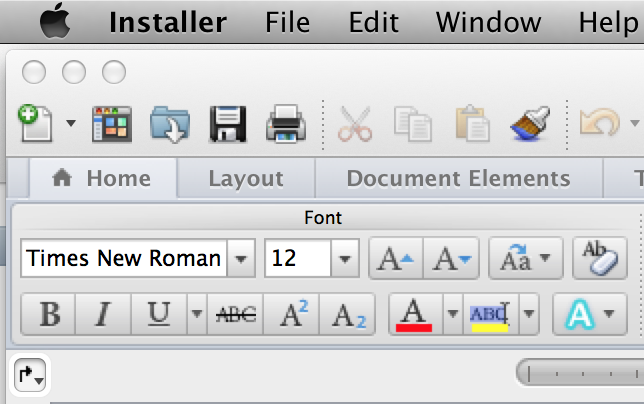Open the Change Case dropdown
Screen dimensions: 644x404
[525, 259]
